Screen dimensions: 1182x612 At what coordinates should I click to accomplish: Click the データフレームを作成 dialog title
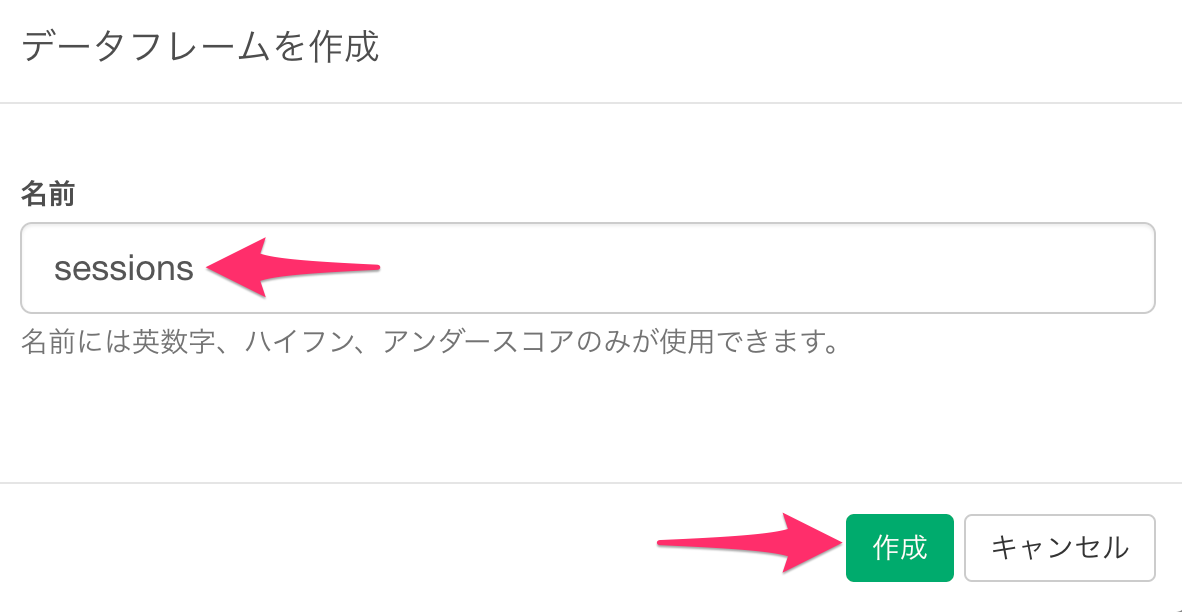[x=200, y=48]
